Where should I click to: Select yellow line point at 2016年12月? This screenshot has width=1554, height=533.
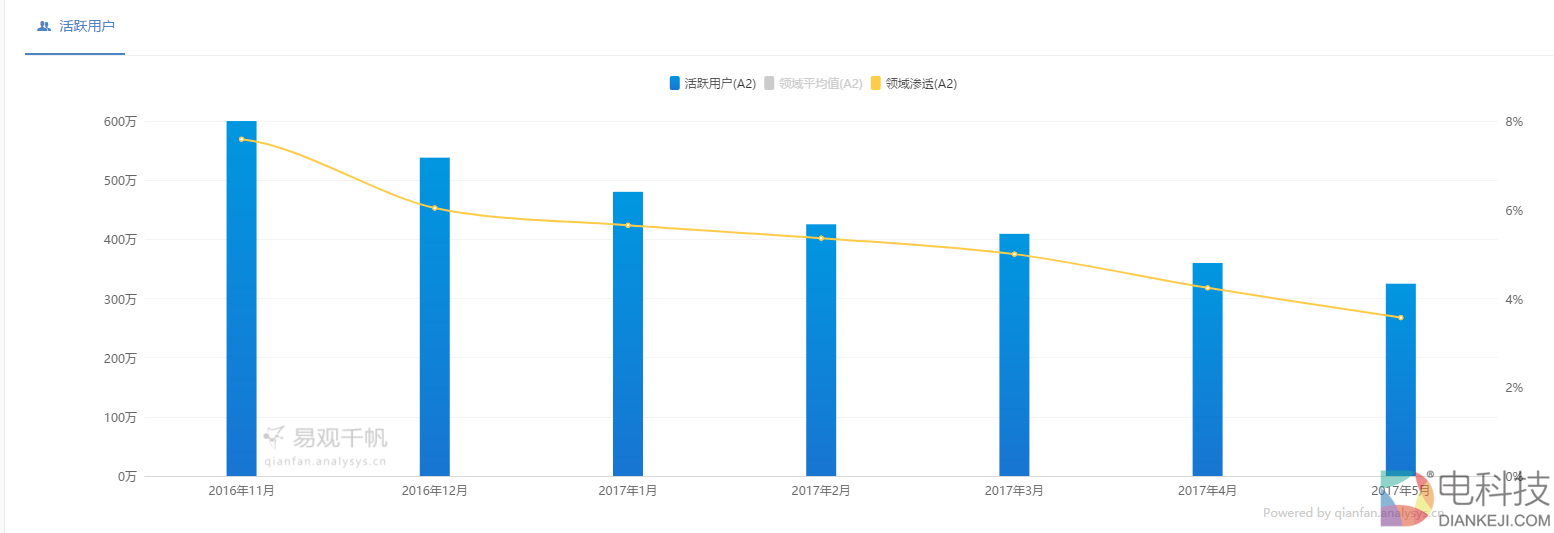(x=434, y=208)
